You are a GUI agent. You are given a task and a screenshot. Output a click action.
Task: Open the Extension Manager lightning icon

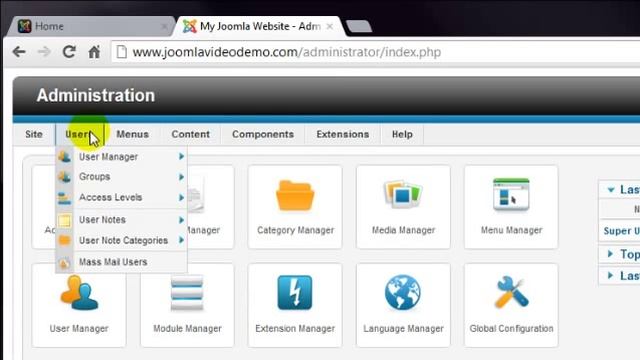point(295,293)
